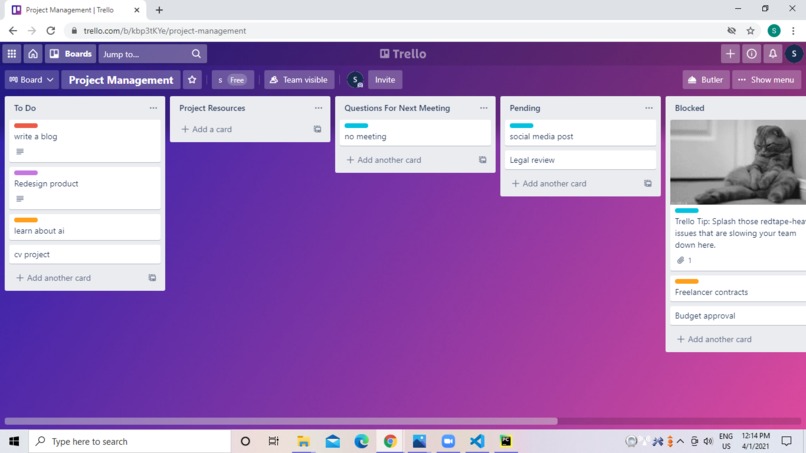Image resolution: width=806 pixels, height=453 pixels.
Task: Click description icon on Redesign product card
Action: click(x=20, y=199)
